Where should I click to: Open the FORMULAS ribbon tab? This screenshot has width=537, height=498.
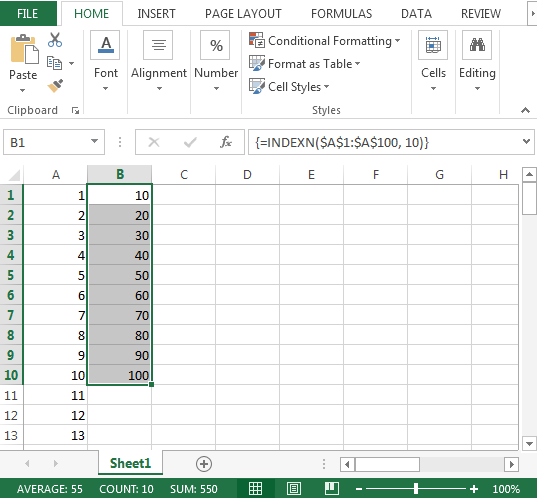(x=341, y=14)
